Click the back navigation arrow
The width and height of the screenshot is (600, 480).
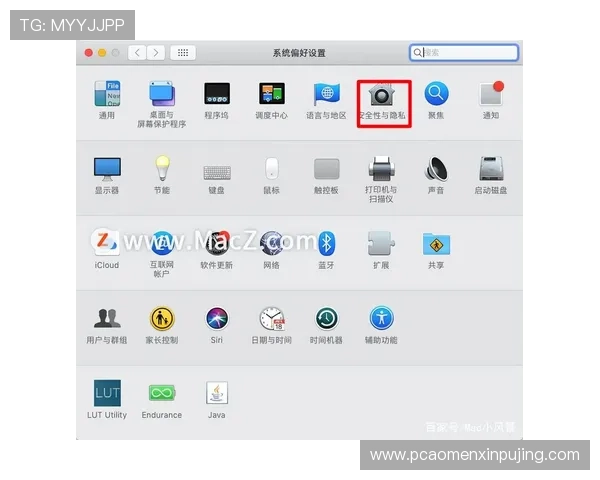pyautogui.click(x=136, y=52)
